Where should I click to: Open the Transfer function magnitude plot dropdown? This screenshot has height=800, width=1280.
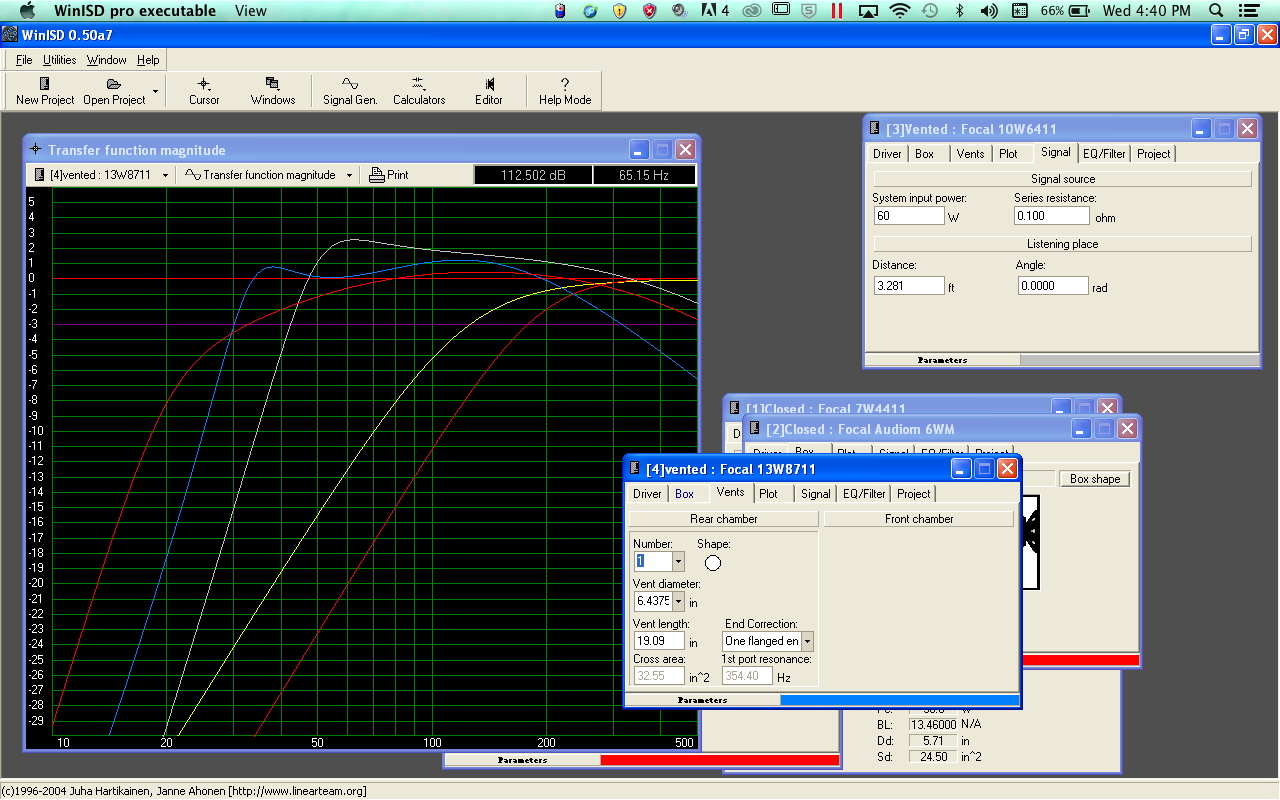point(269,175)
